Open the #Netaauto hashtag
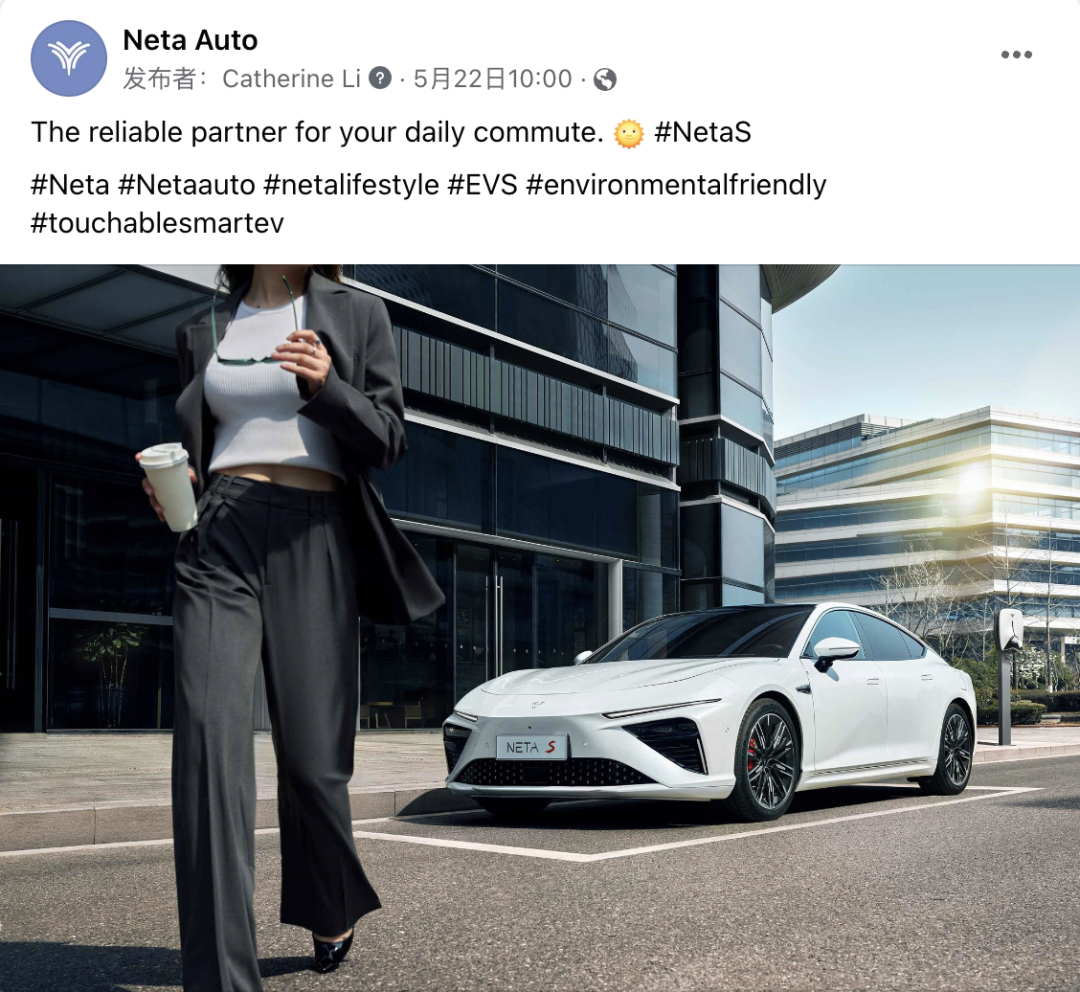Viewport: 1080px width, 992px height. pos(187,185)
